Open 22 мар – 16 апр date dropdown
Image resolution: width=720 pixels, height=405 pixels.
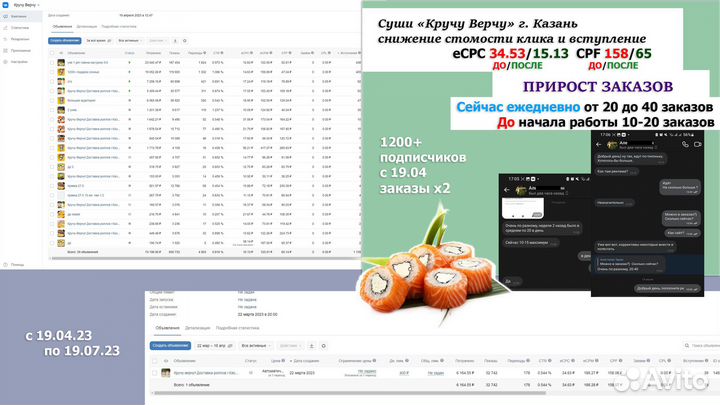coord(214,346)
